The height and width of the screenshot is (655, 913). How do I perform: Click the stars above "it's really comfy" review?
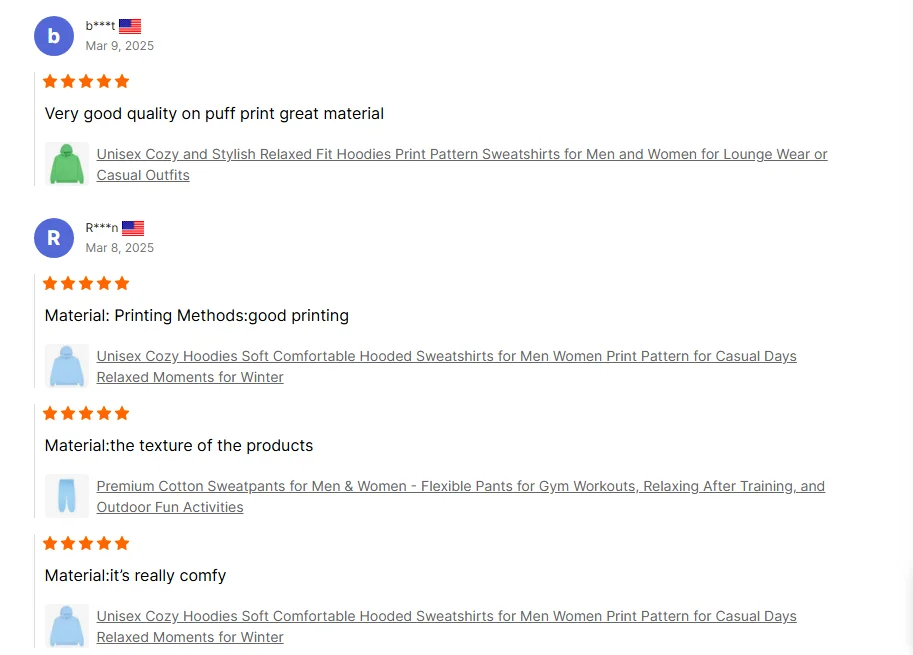(x=86, y=543)
